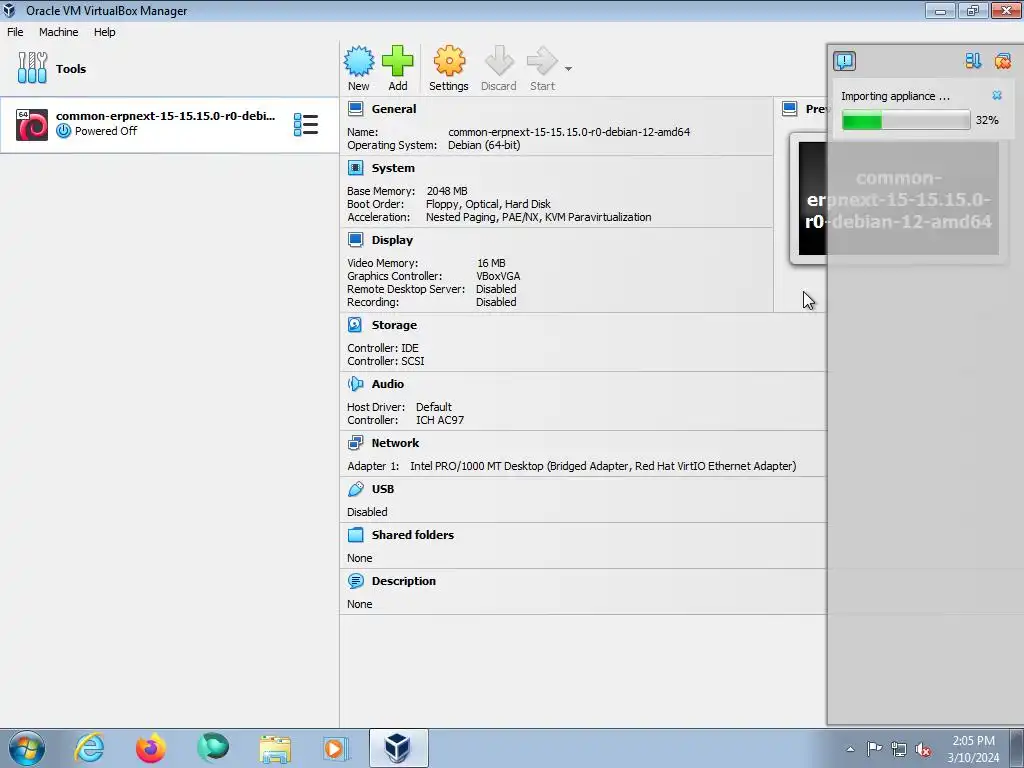Image resolution: width=1024 pixels, height=768 pixels.
Task: Click the Powered Off status text
Action: click(106, 131)
